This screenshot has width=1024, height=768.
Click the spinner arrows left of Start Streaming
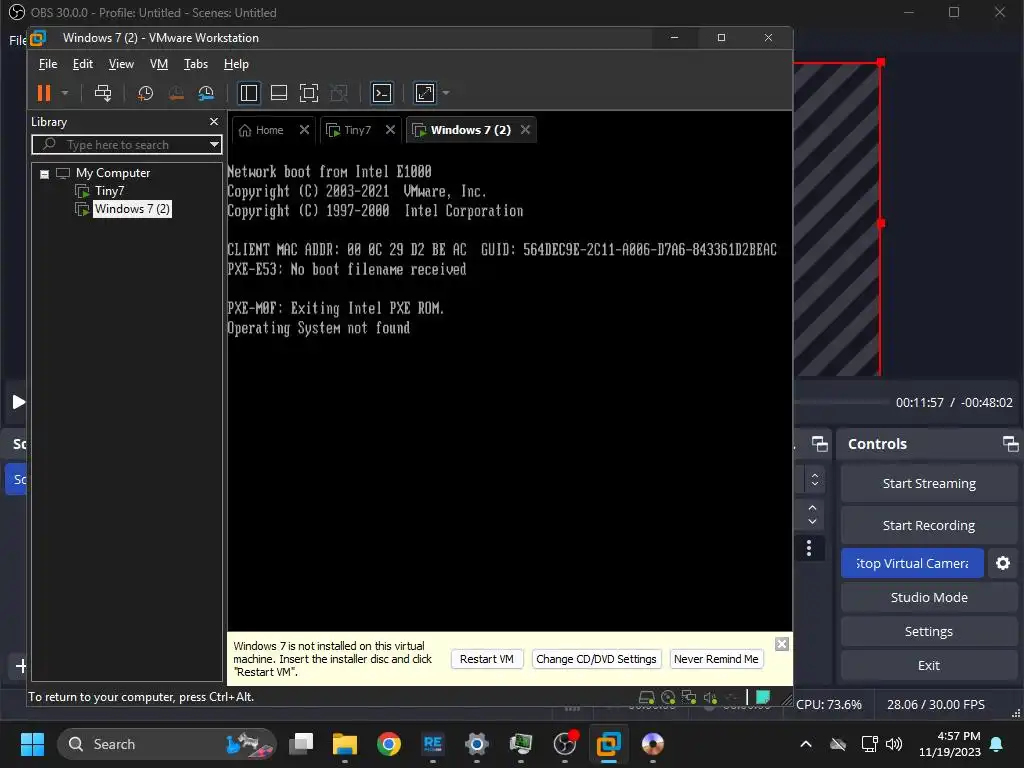point(814,480)
